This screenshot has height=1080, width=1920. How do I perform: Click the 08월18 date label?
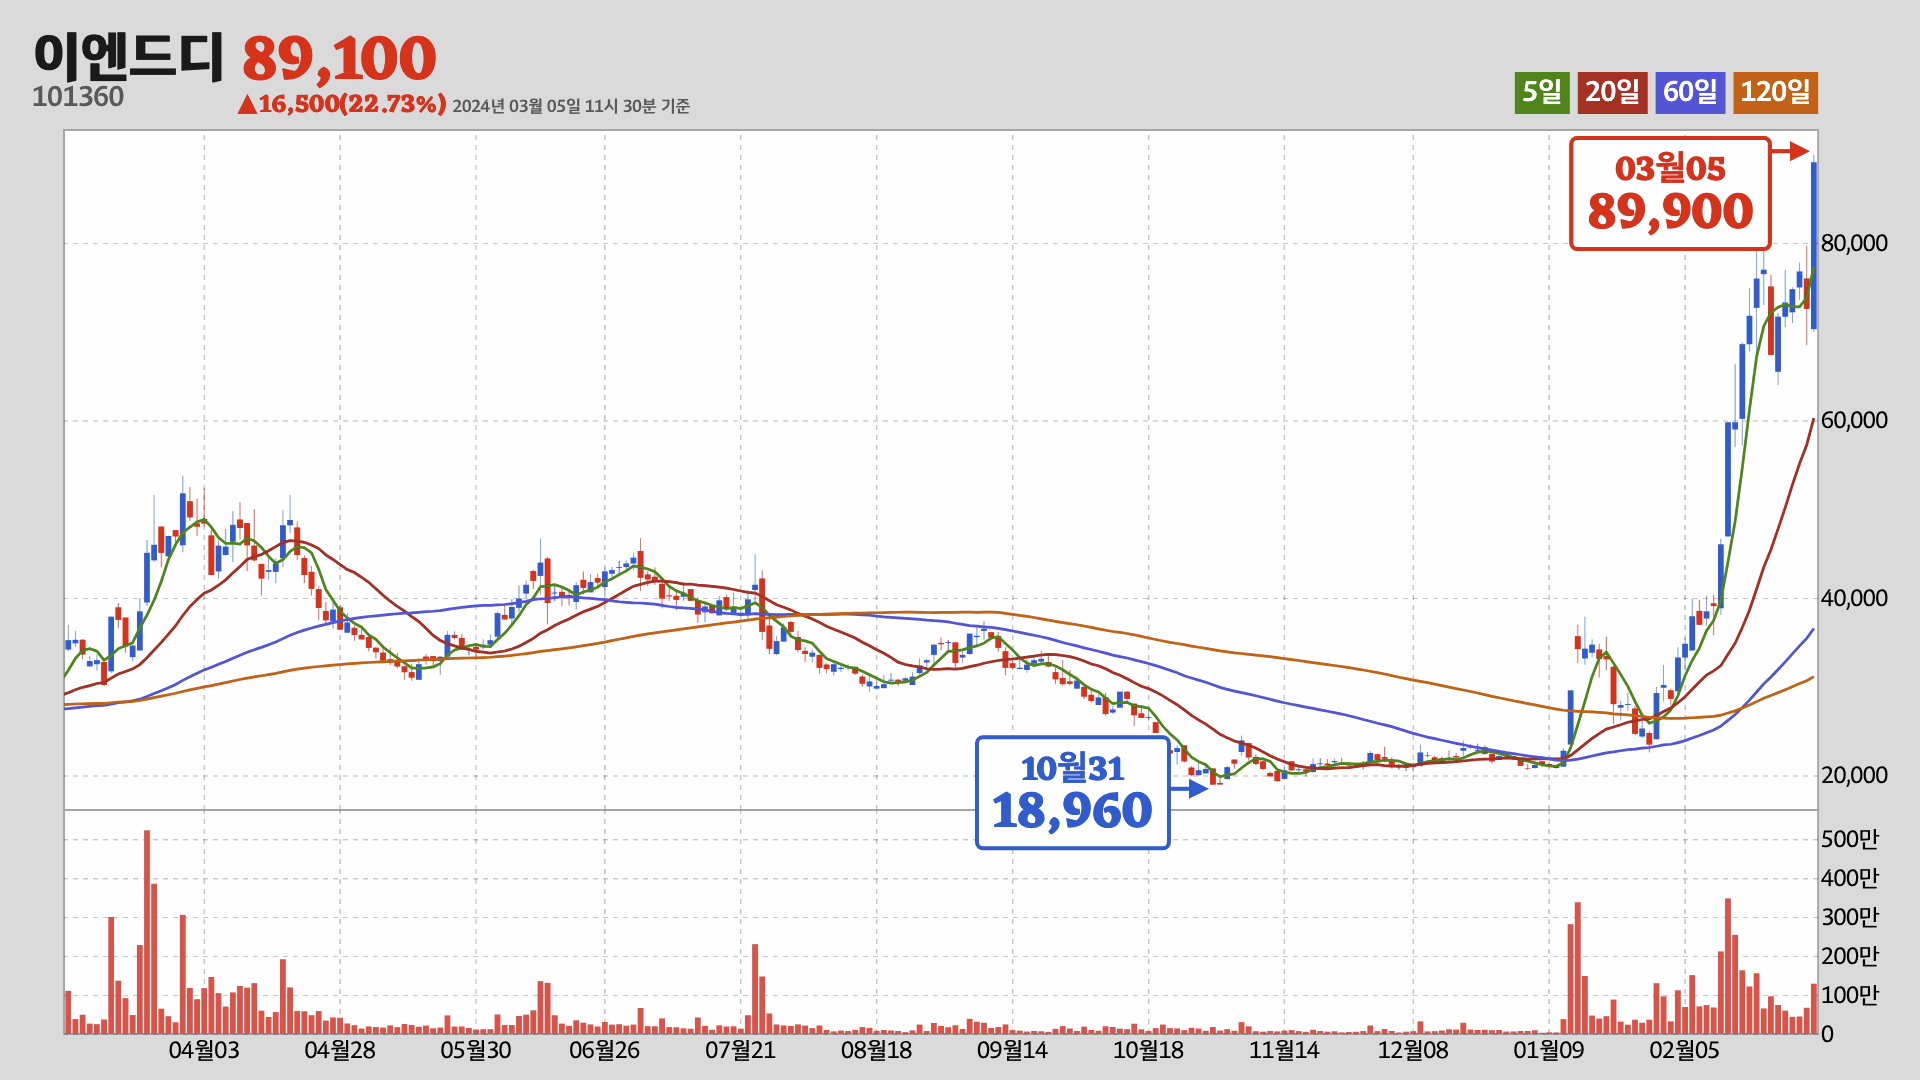(877, 1050)
